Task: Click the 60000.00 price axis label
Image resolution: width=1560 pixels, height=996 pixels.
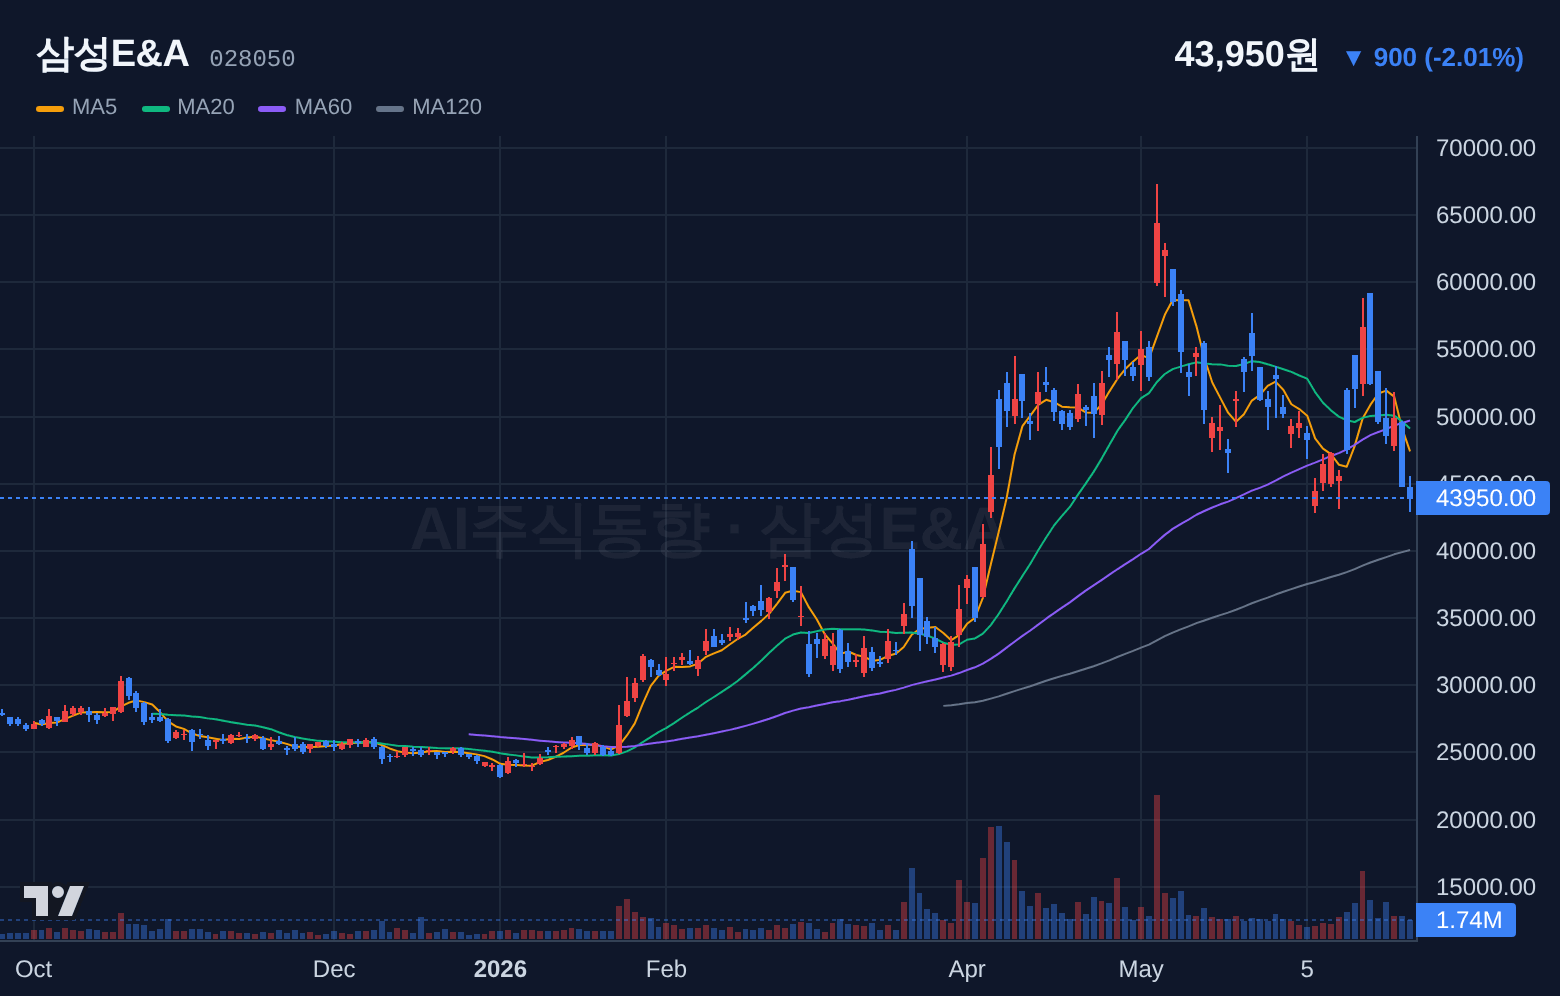Action: tap(1485, 282)
